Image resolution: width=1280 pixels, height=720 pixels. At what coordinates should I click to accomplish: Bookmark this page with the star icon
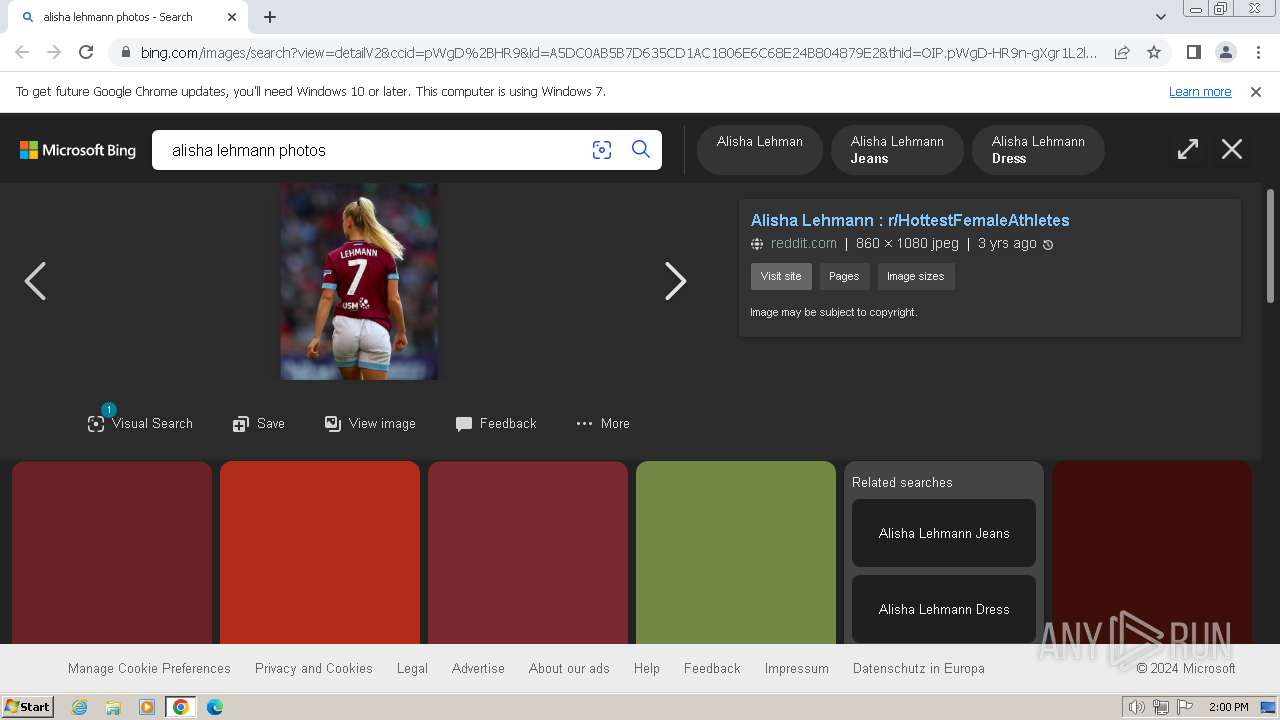tap(1154, 52)
